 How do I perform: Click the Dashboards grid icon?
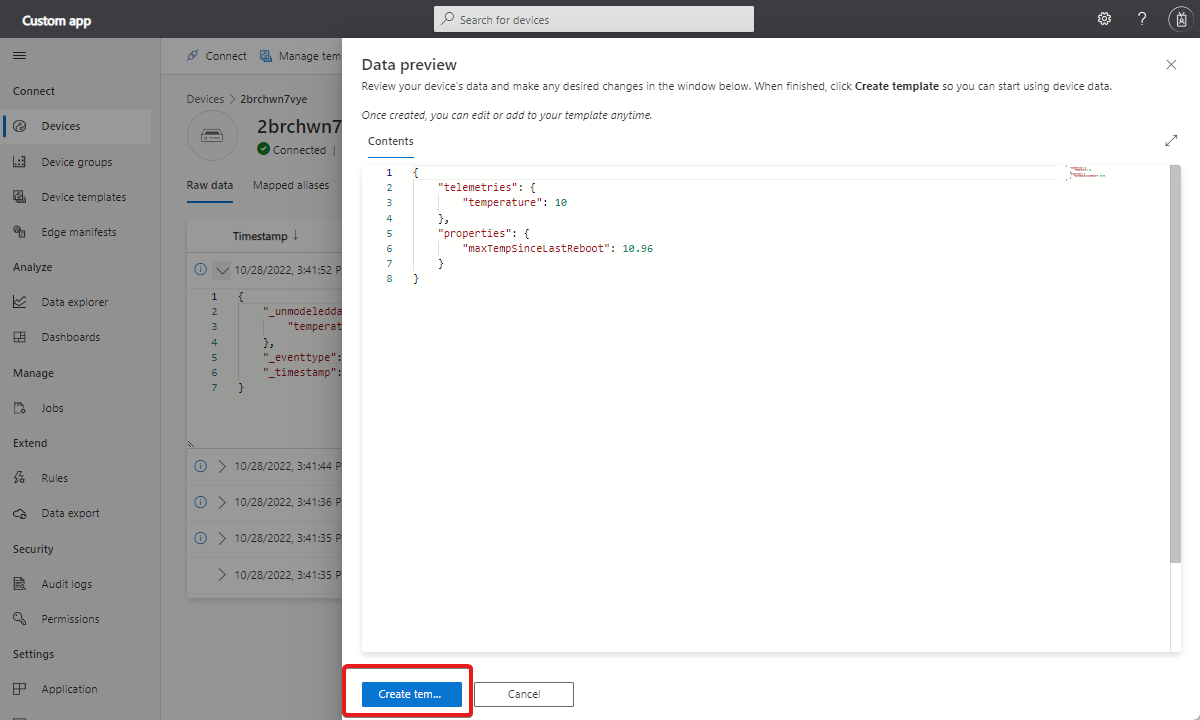click(20, 337)
